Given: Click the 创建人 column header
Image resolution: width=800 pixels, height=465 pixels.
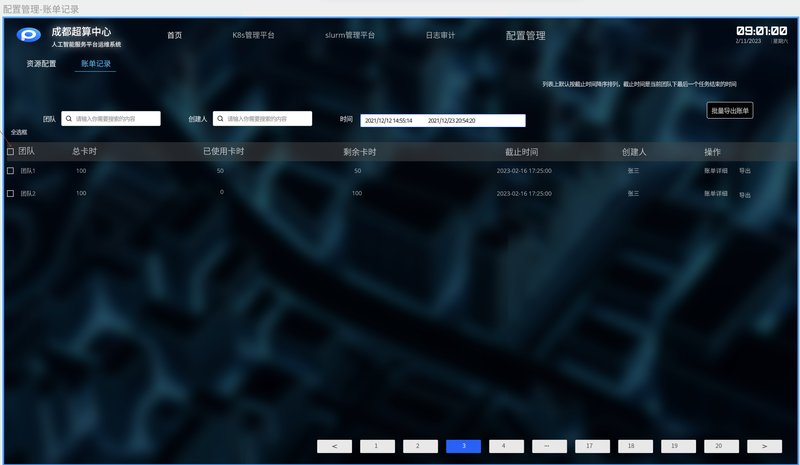Looking at the screenshot, I should 634,152.
